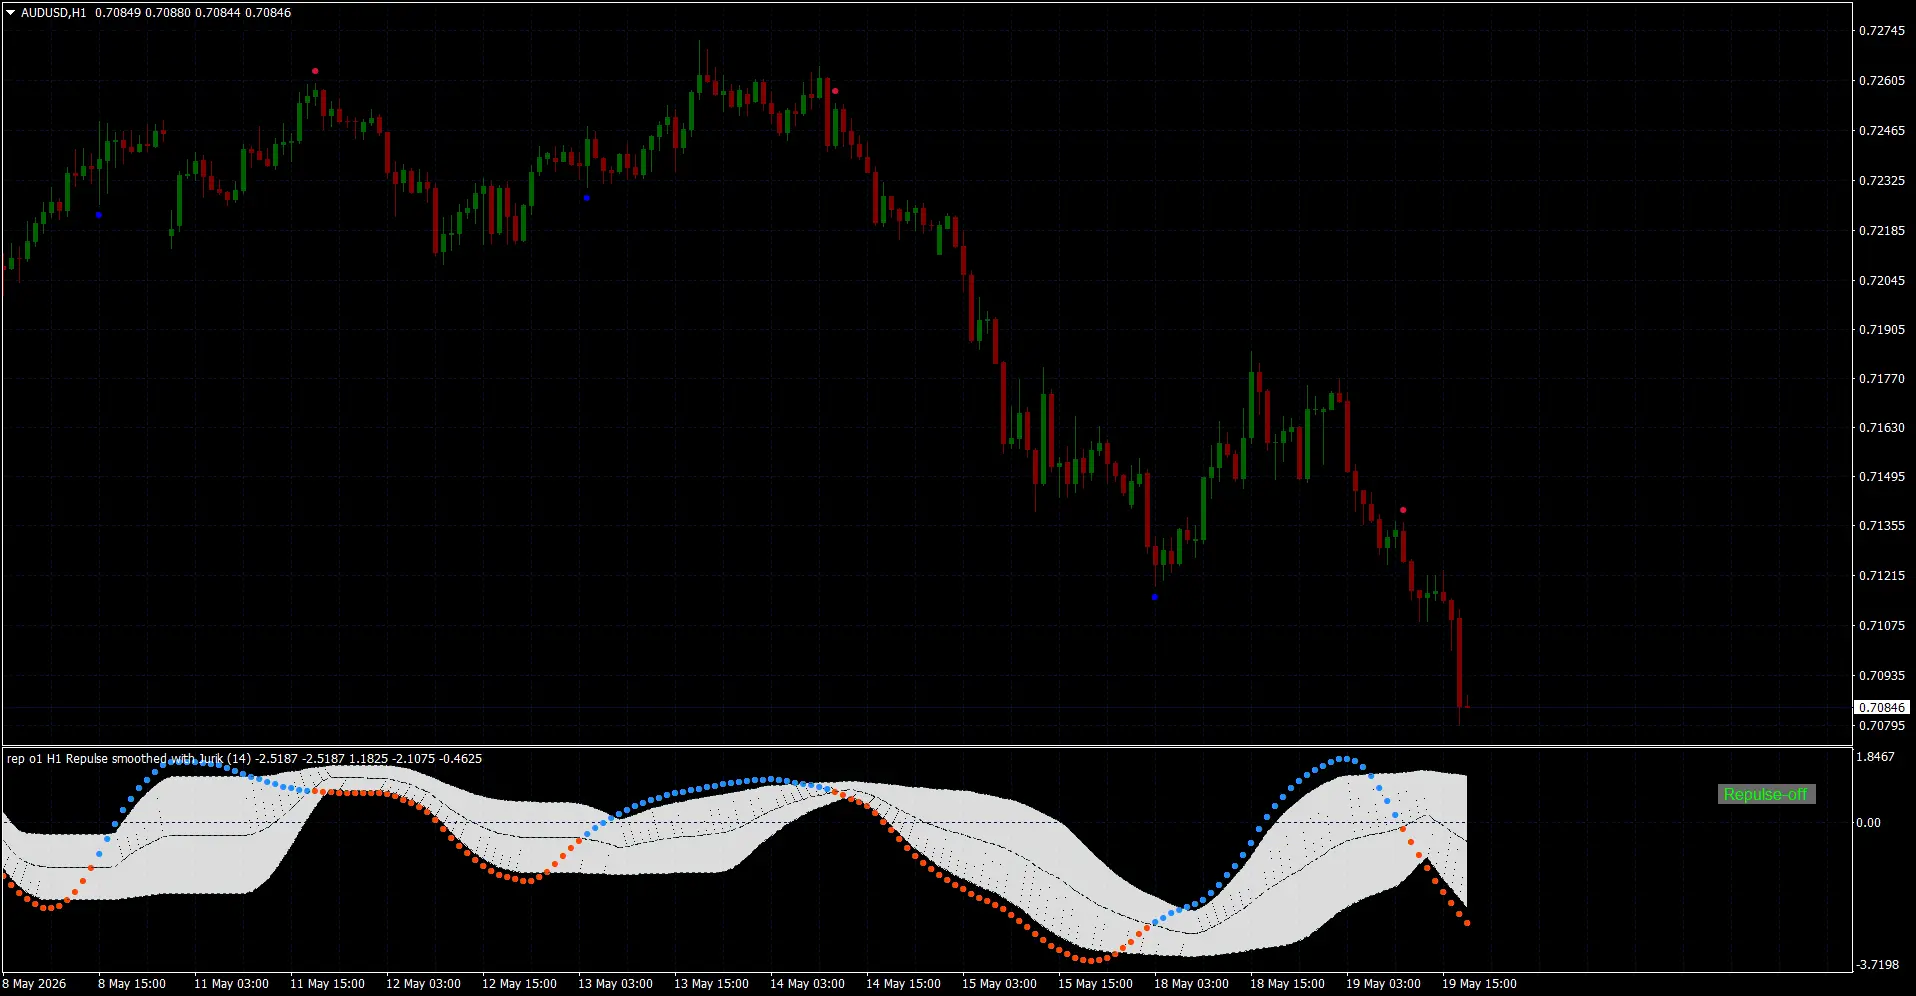The image size is (1916, 996).
Task: Click the current price label 0.70846
Action: 1882,707
